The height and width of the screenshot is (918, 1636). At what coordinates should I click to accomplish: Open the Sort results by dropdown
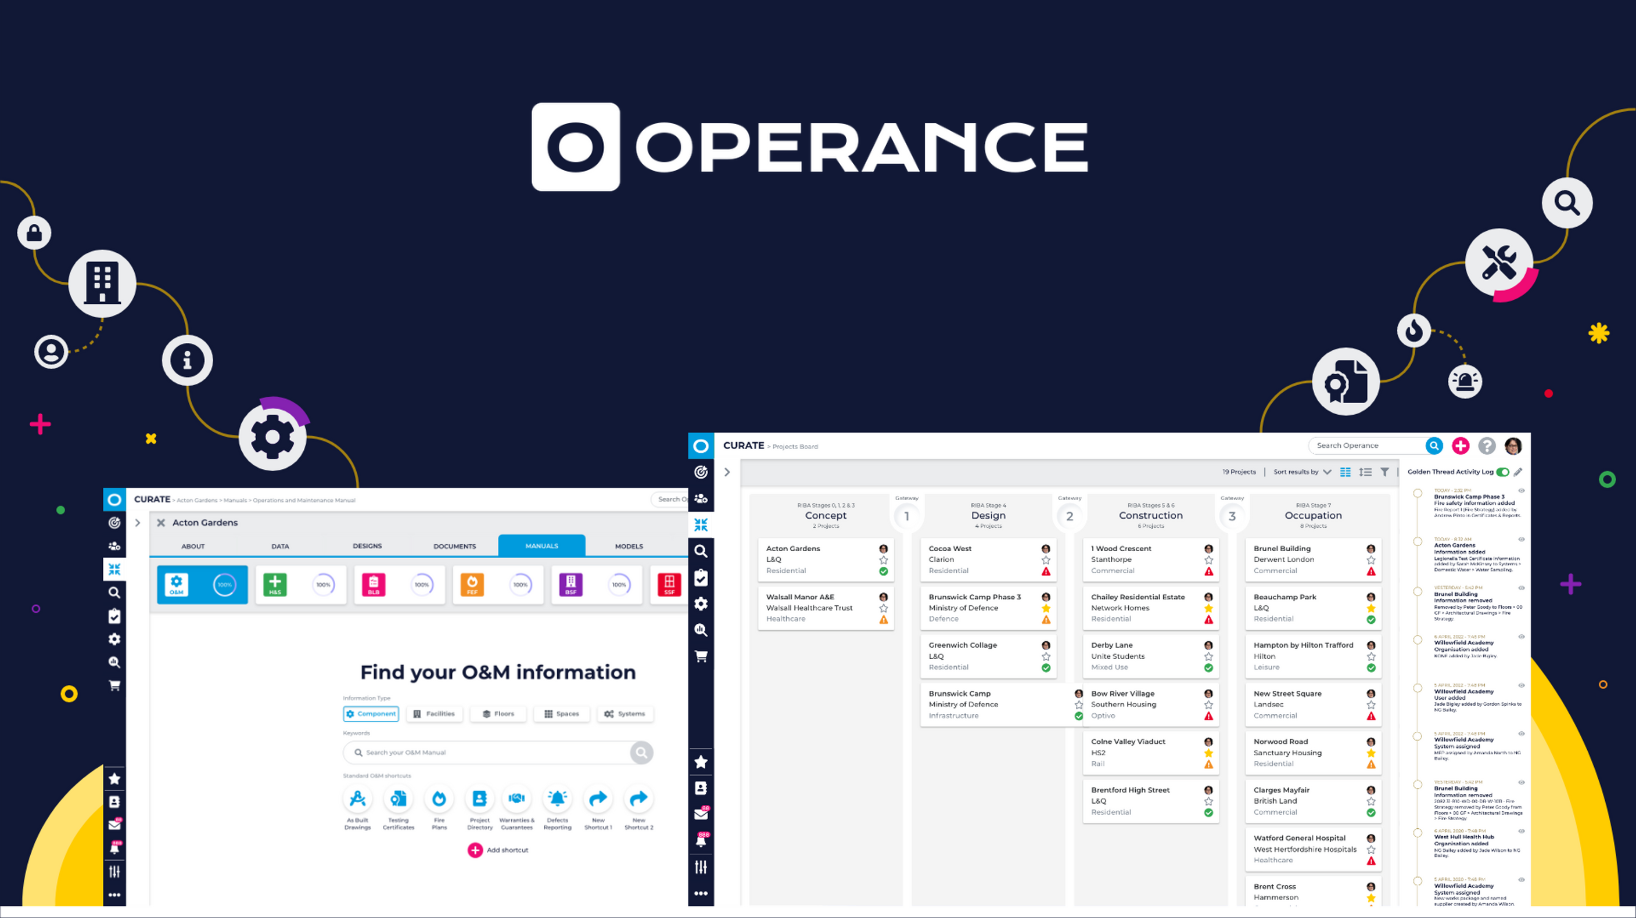1297,472
